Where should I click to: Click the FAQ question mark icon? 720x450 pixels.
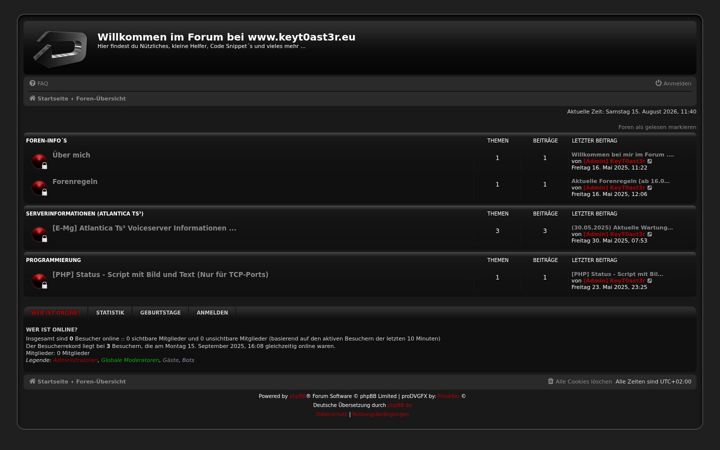coord(33,83)
